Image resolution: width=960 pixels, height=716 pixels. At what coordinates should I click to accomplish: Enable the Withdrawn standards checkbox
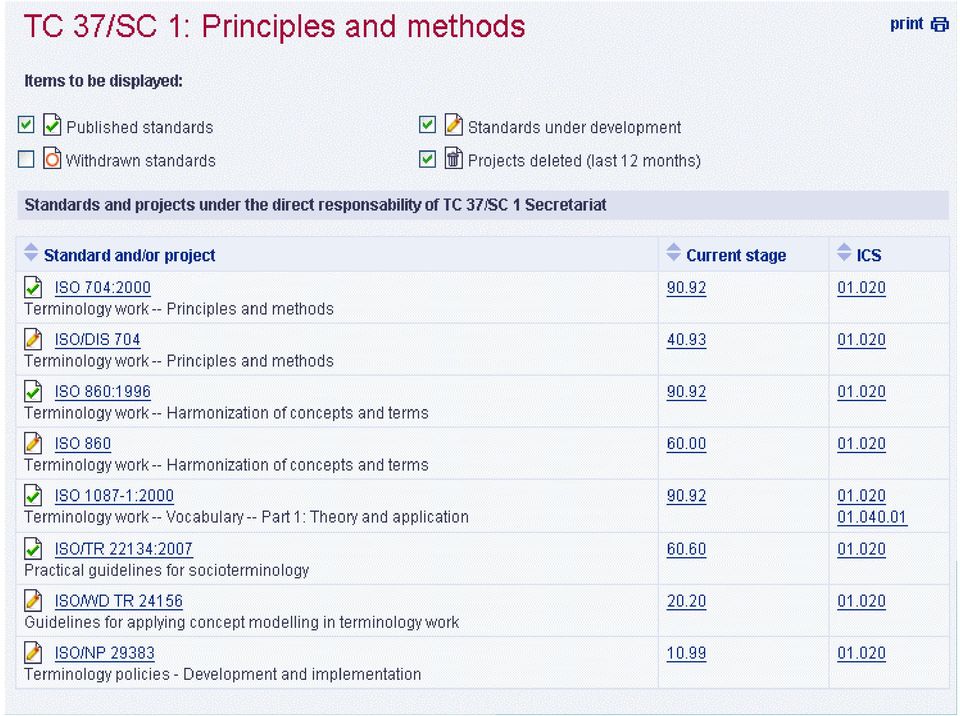point(26,159)
